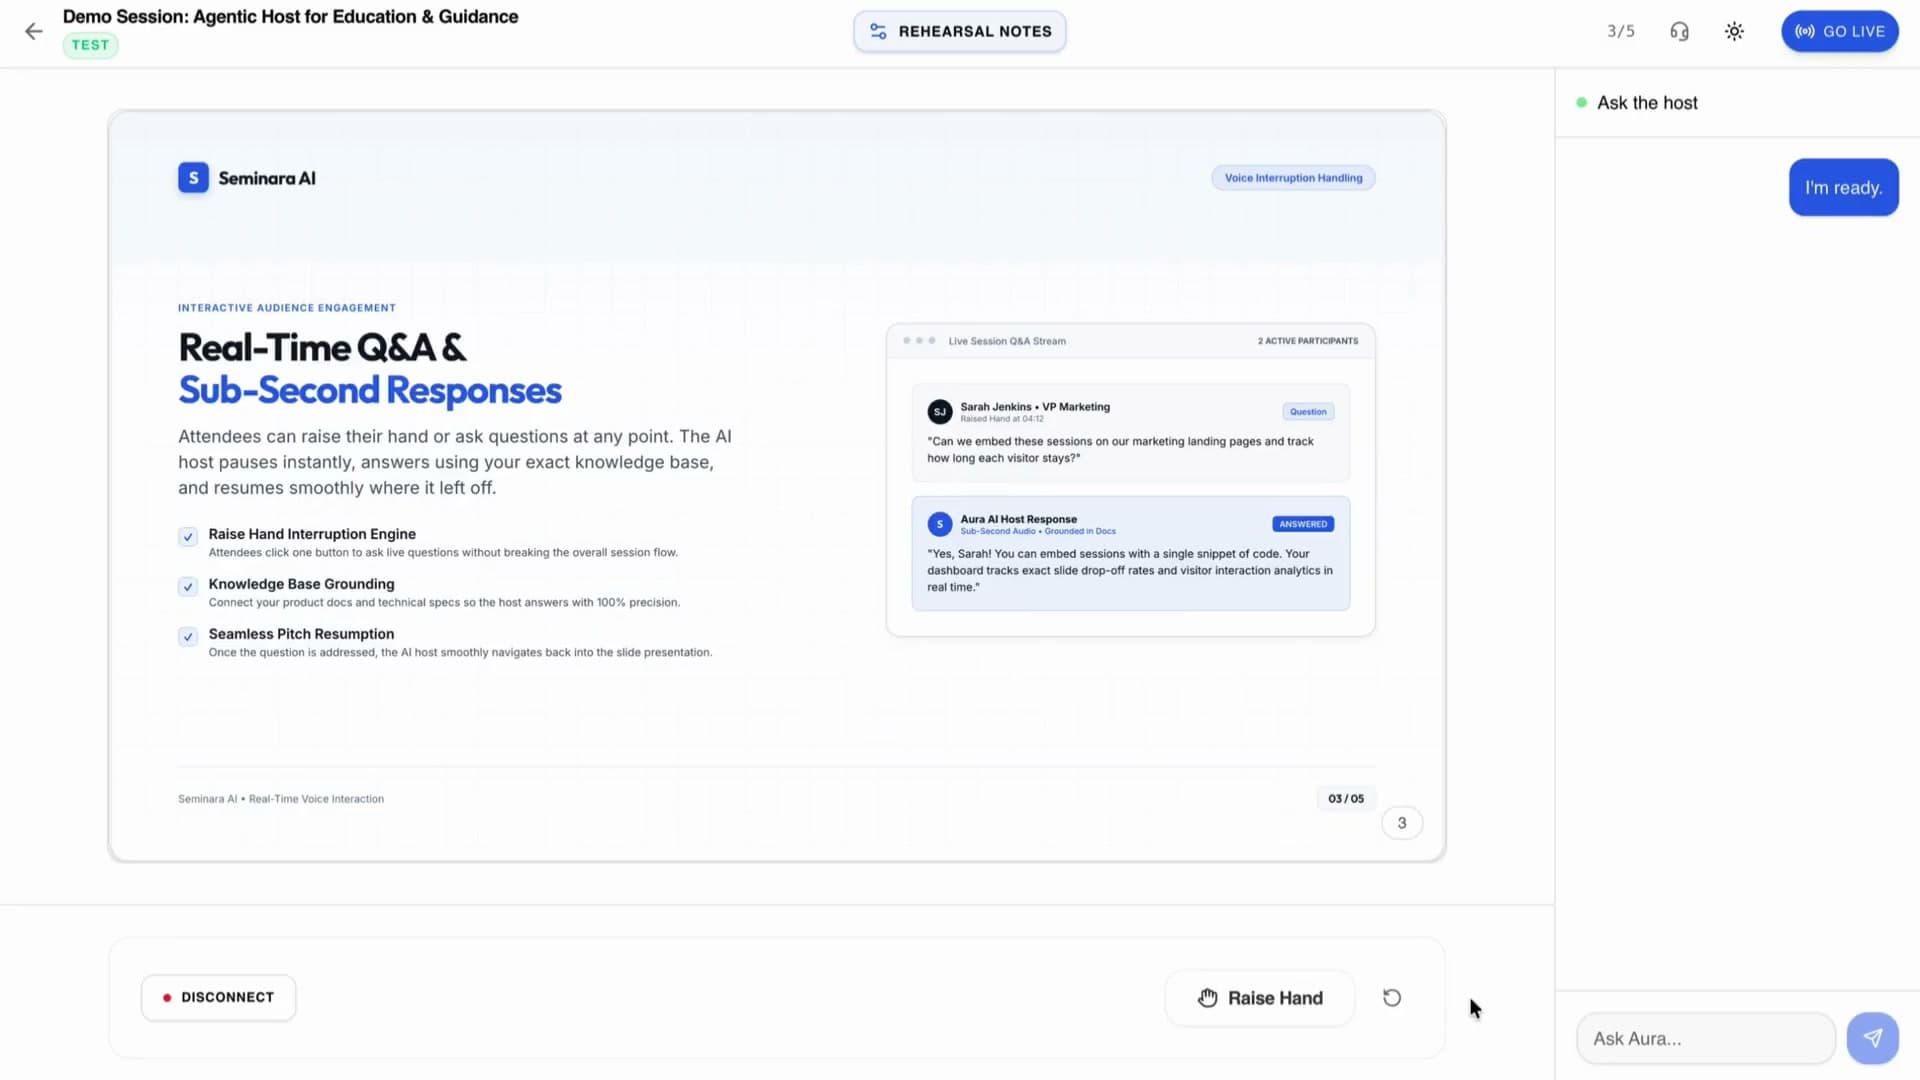Select the "I'm ready." chat message
This screenshot has height=1080, width=1920.
(x=1843, y=187)
